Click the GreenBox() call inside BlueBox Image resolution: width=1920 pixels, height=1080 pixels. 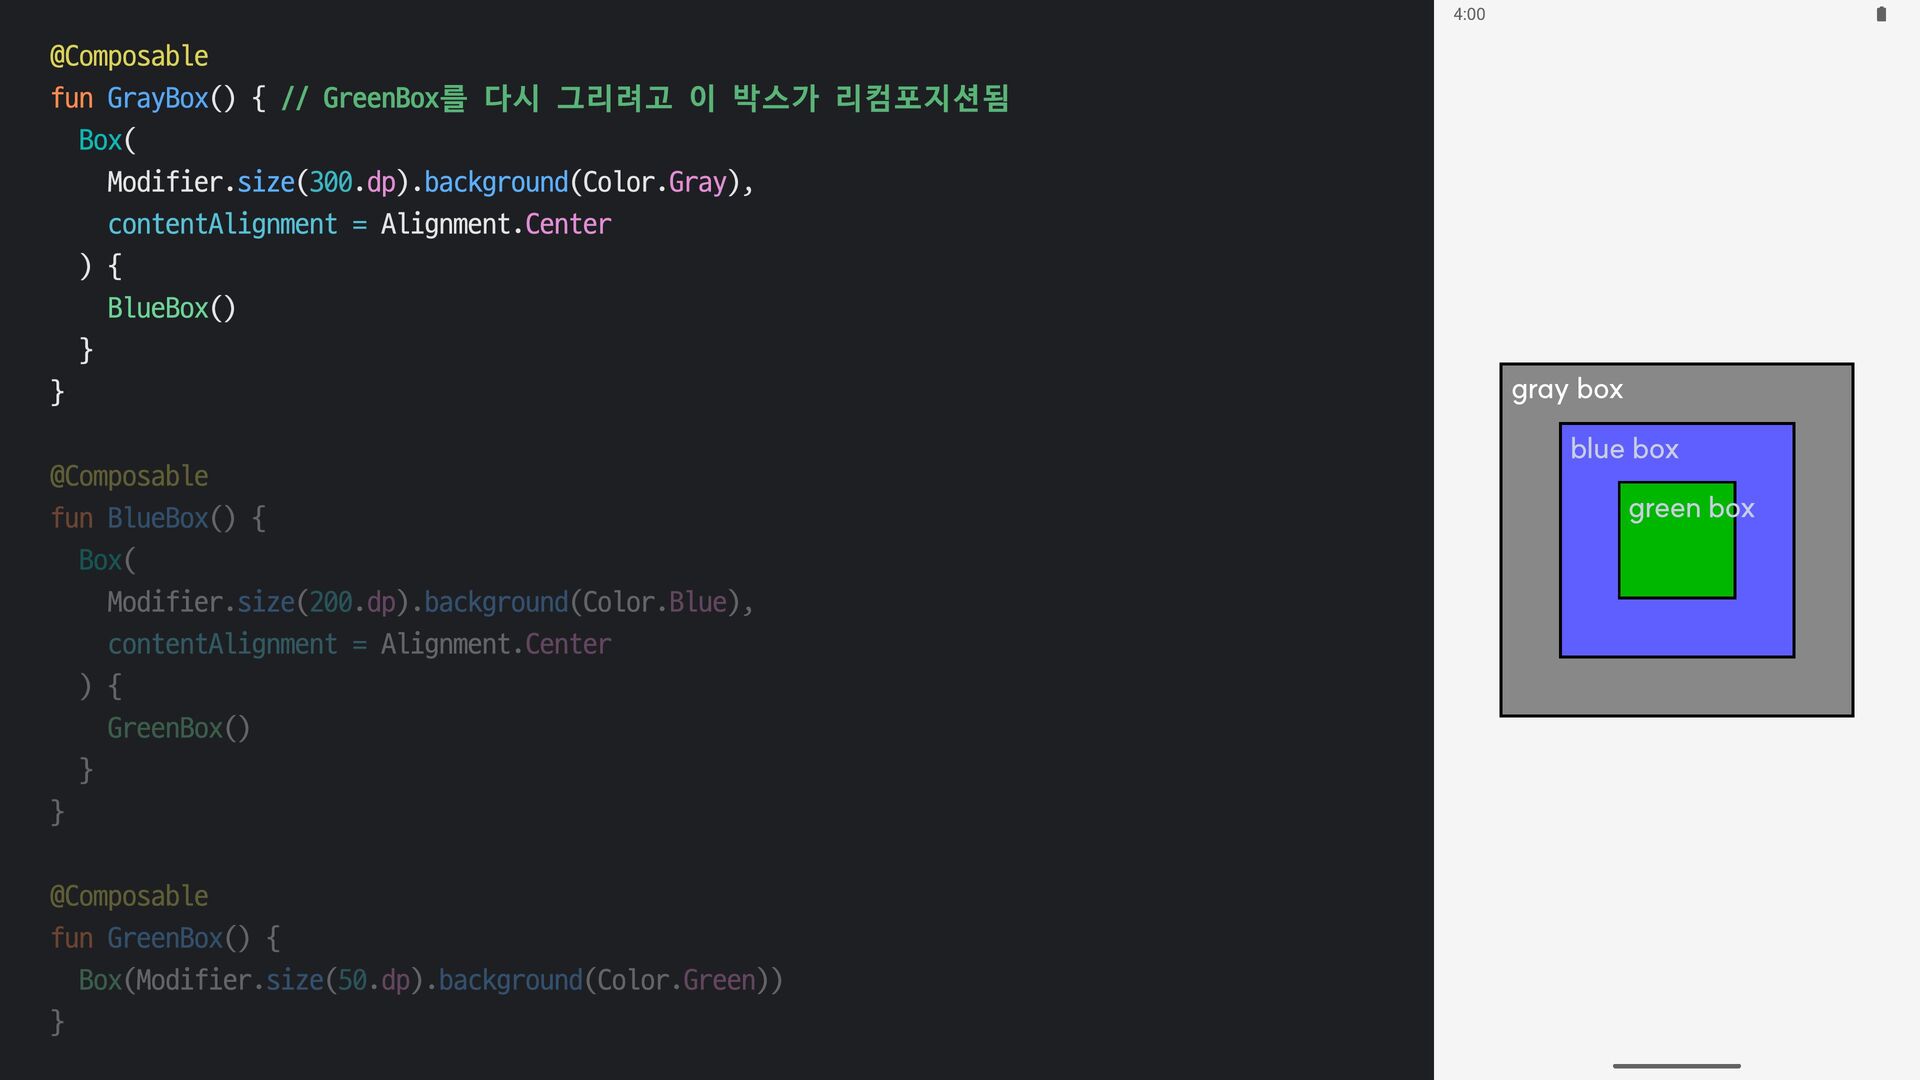pyautogui.click(x=178, y=728)
